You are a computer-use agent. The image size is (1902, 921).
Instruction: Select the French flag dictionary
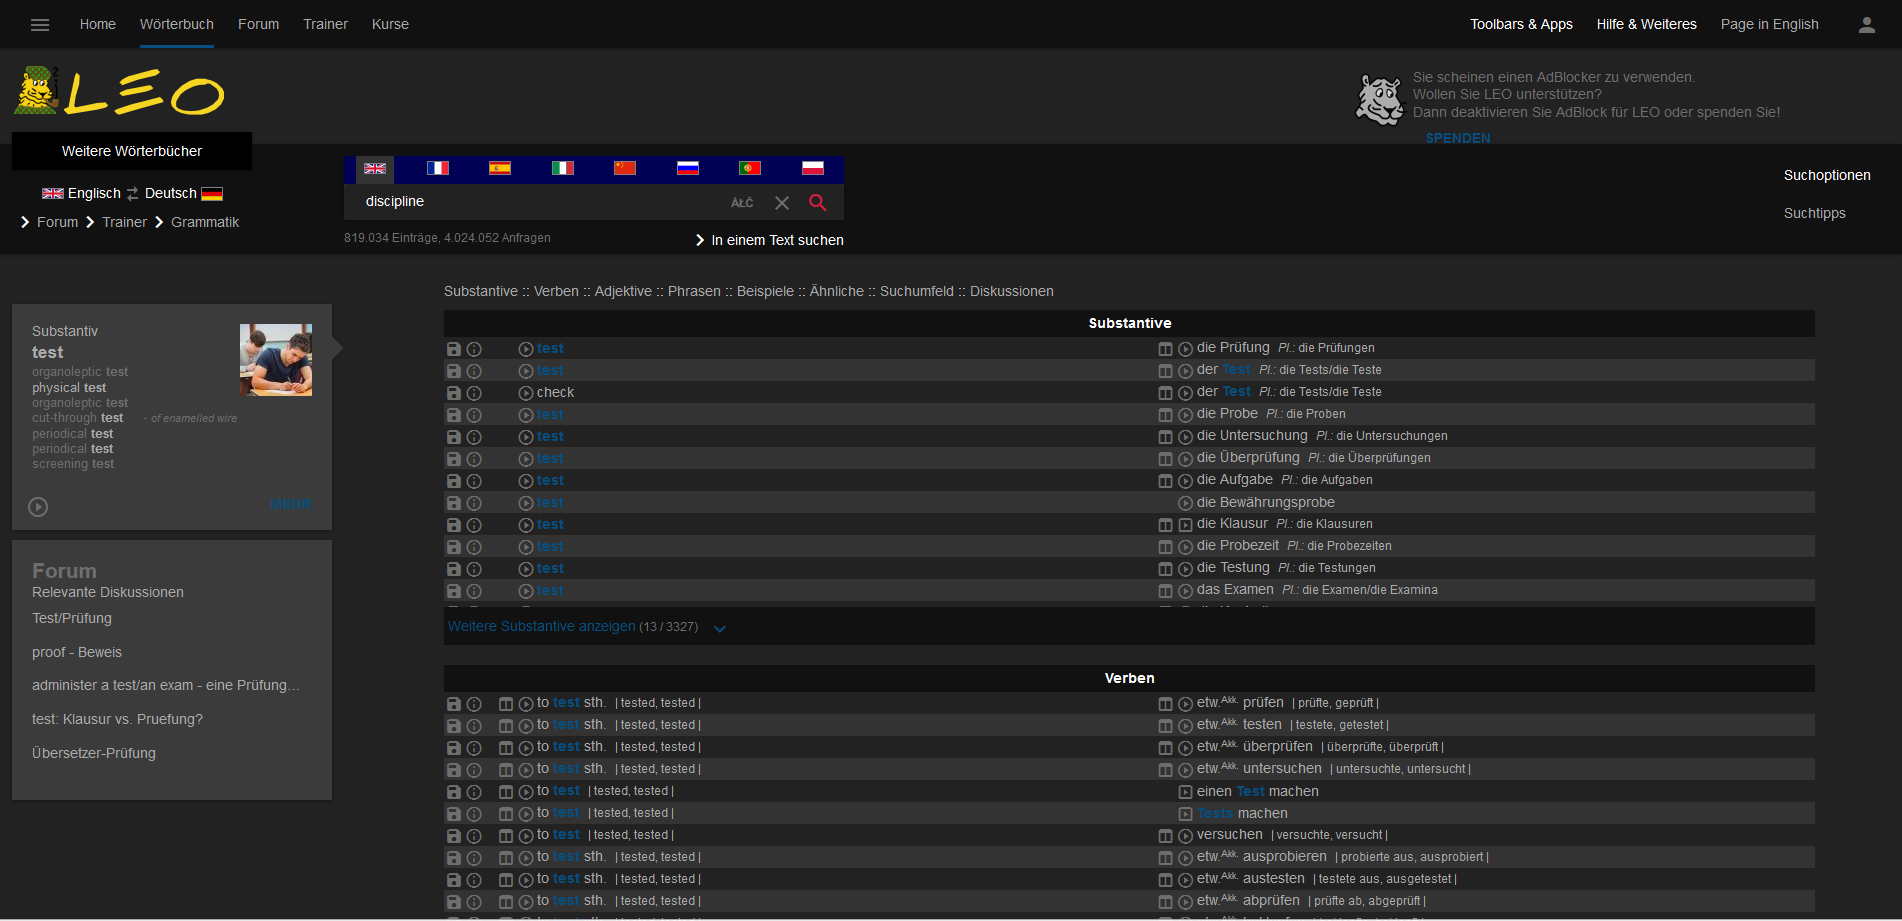point(437,168)
